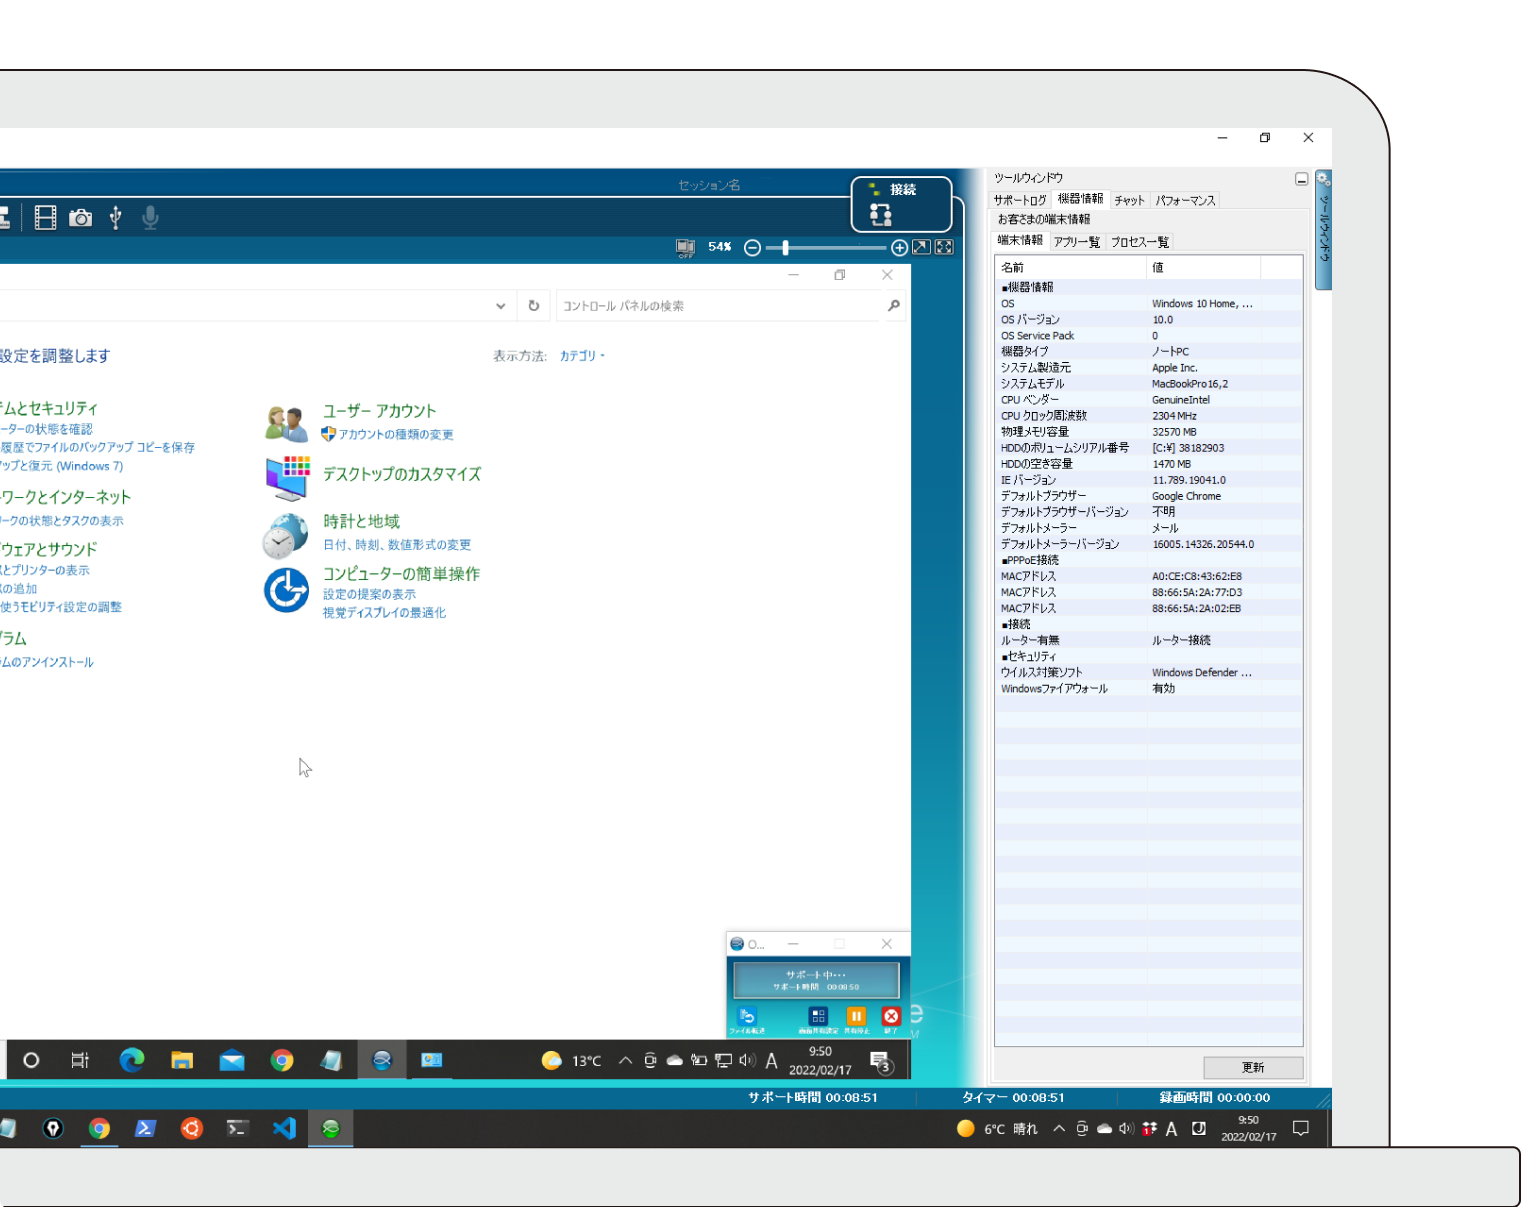Click the microphone icon in the toolbar
The image size is (1540, 1207).
[x=151, y=218]
